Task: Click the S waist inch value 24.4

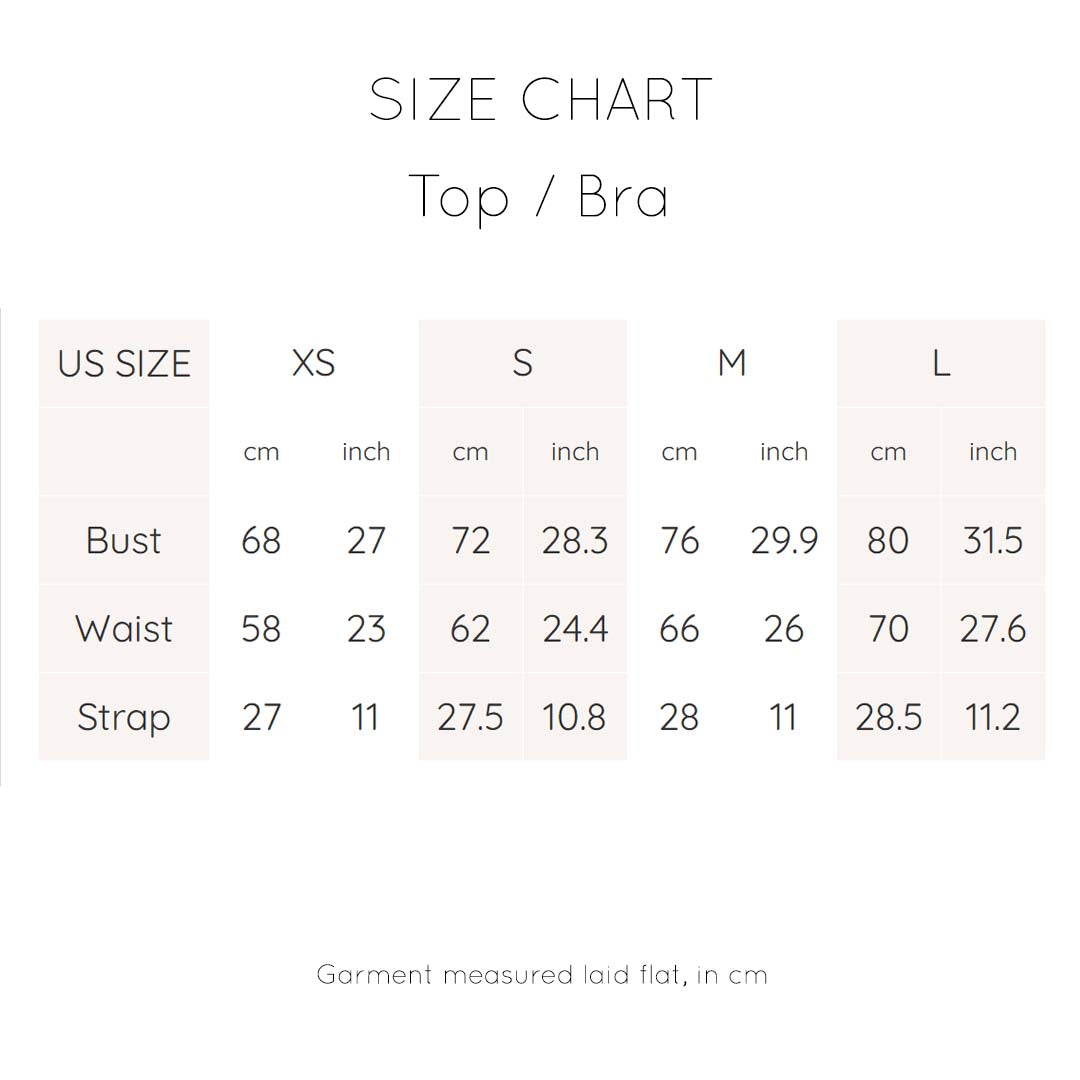Action: click(575, 629)
